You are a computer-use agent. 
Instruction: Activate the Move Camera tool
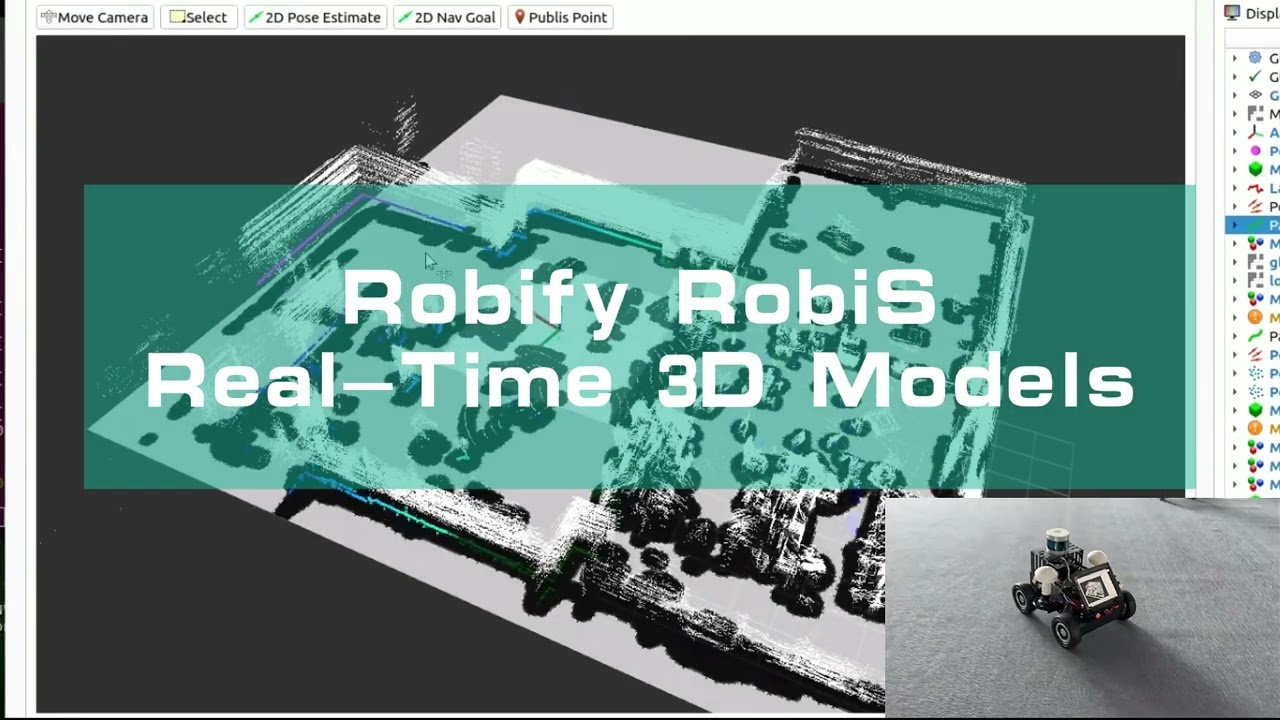[95, 17]
